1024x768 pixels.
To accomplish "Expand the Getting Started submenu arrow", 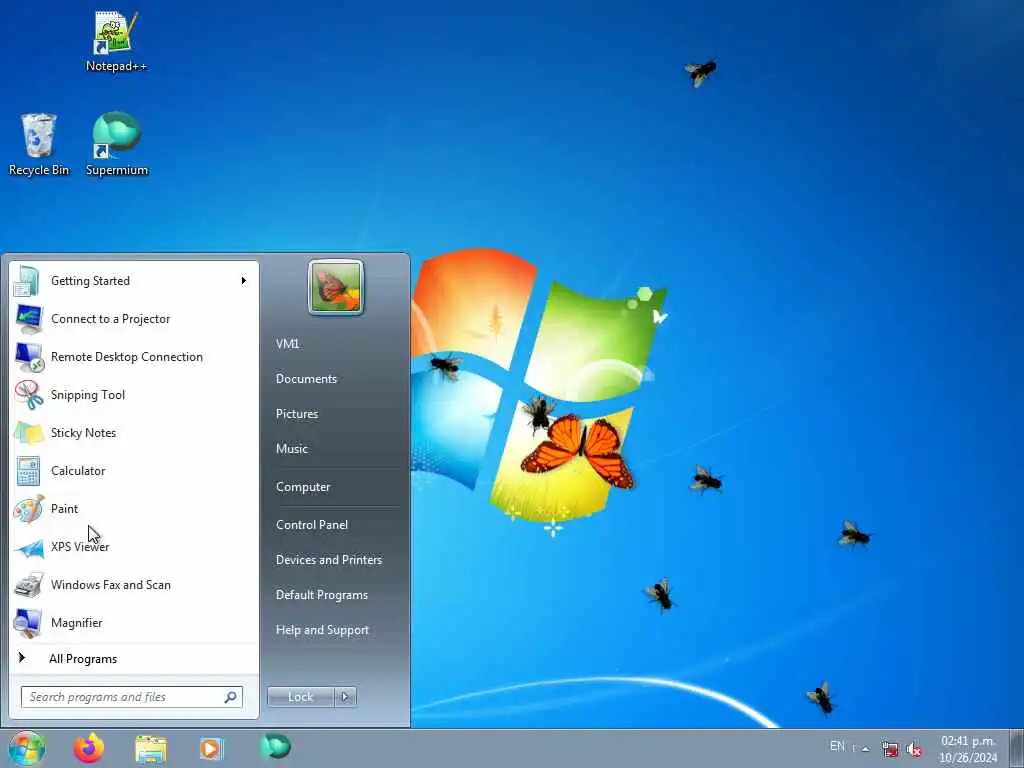I will [244, 281].
